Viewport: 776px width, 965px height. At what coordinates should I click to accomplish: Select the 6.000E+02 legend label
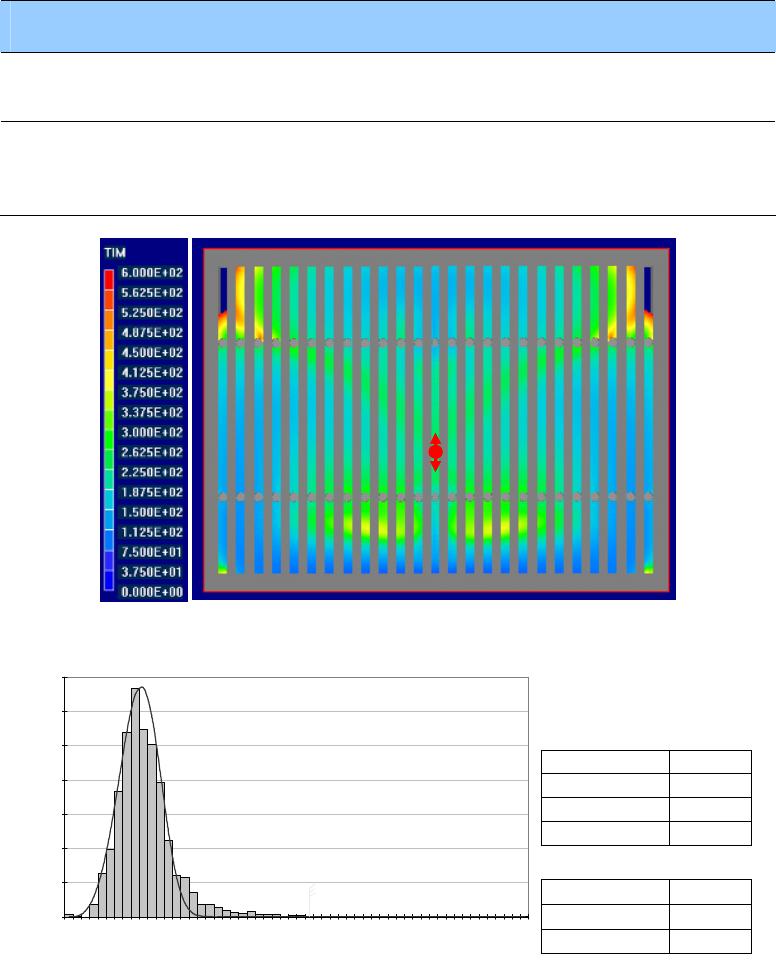pos(152,273)
